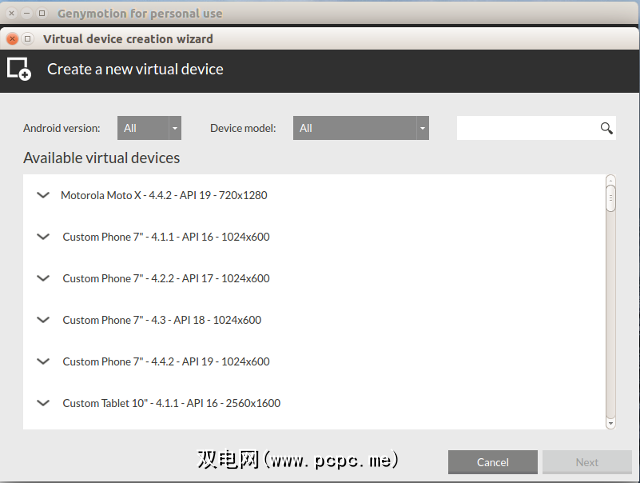Viewport: 640px width, 483px height.
Task: Close the Genymotion main window
Action: [x=11, y=13]
